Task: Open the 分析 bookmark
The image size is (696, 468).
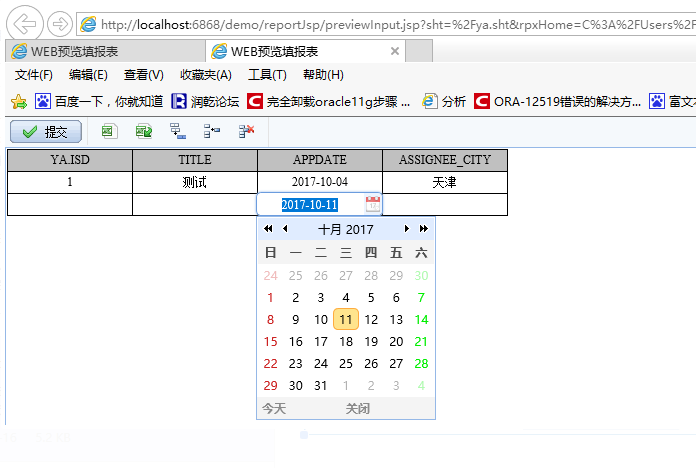Action: 444,102
